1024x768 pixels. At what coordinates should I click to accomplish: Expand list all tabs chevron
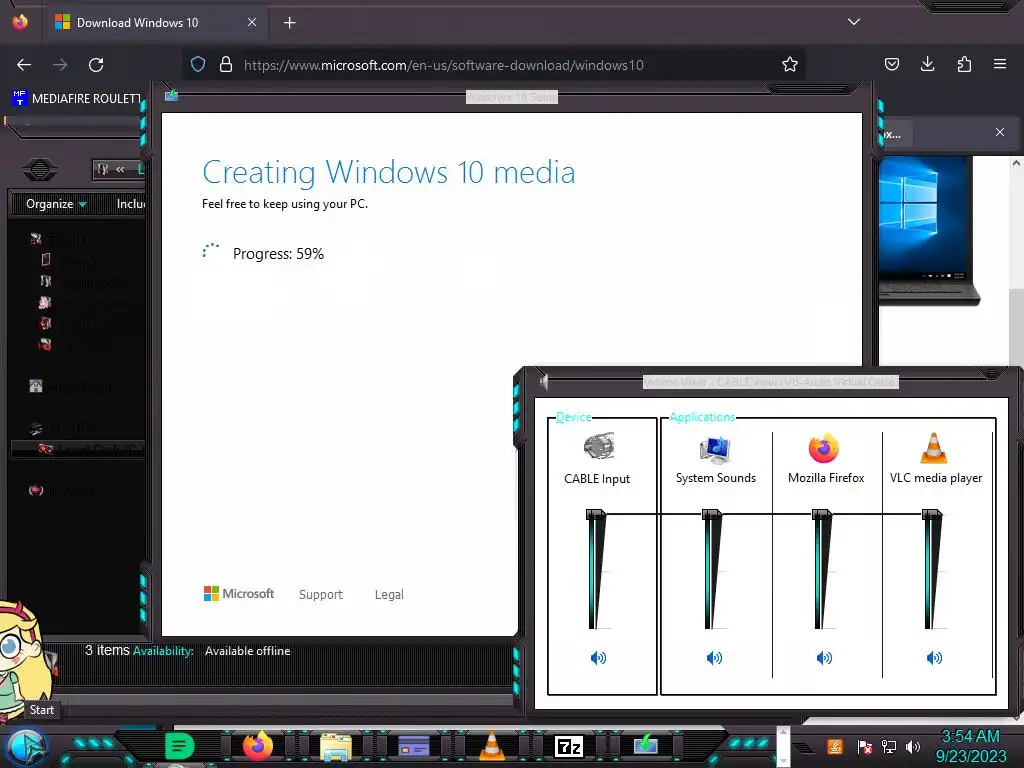tap(854, 22)
